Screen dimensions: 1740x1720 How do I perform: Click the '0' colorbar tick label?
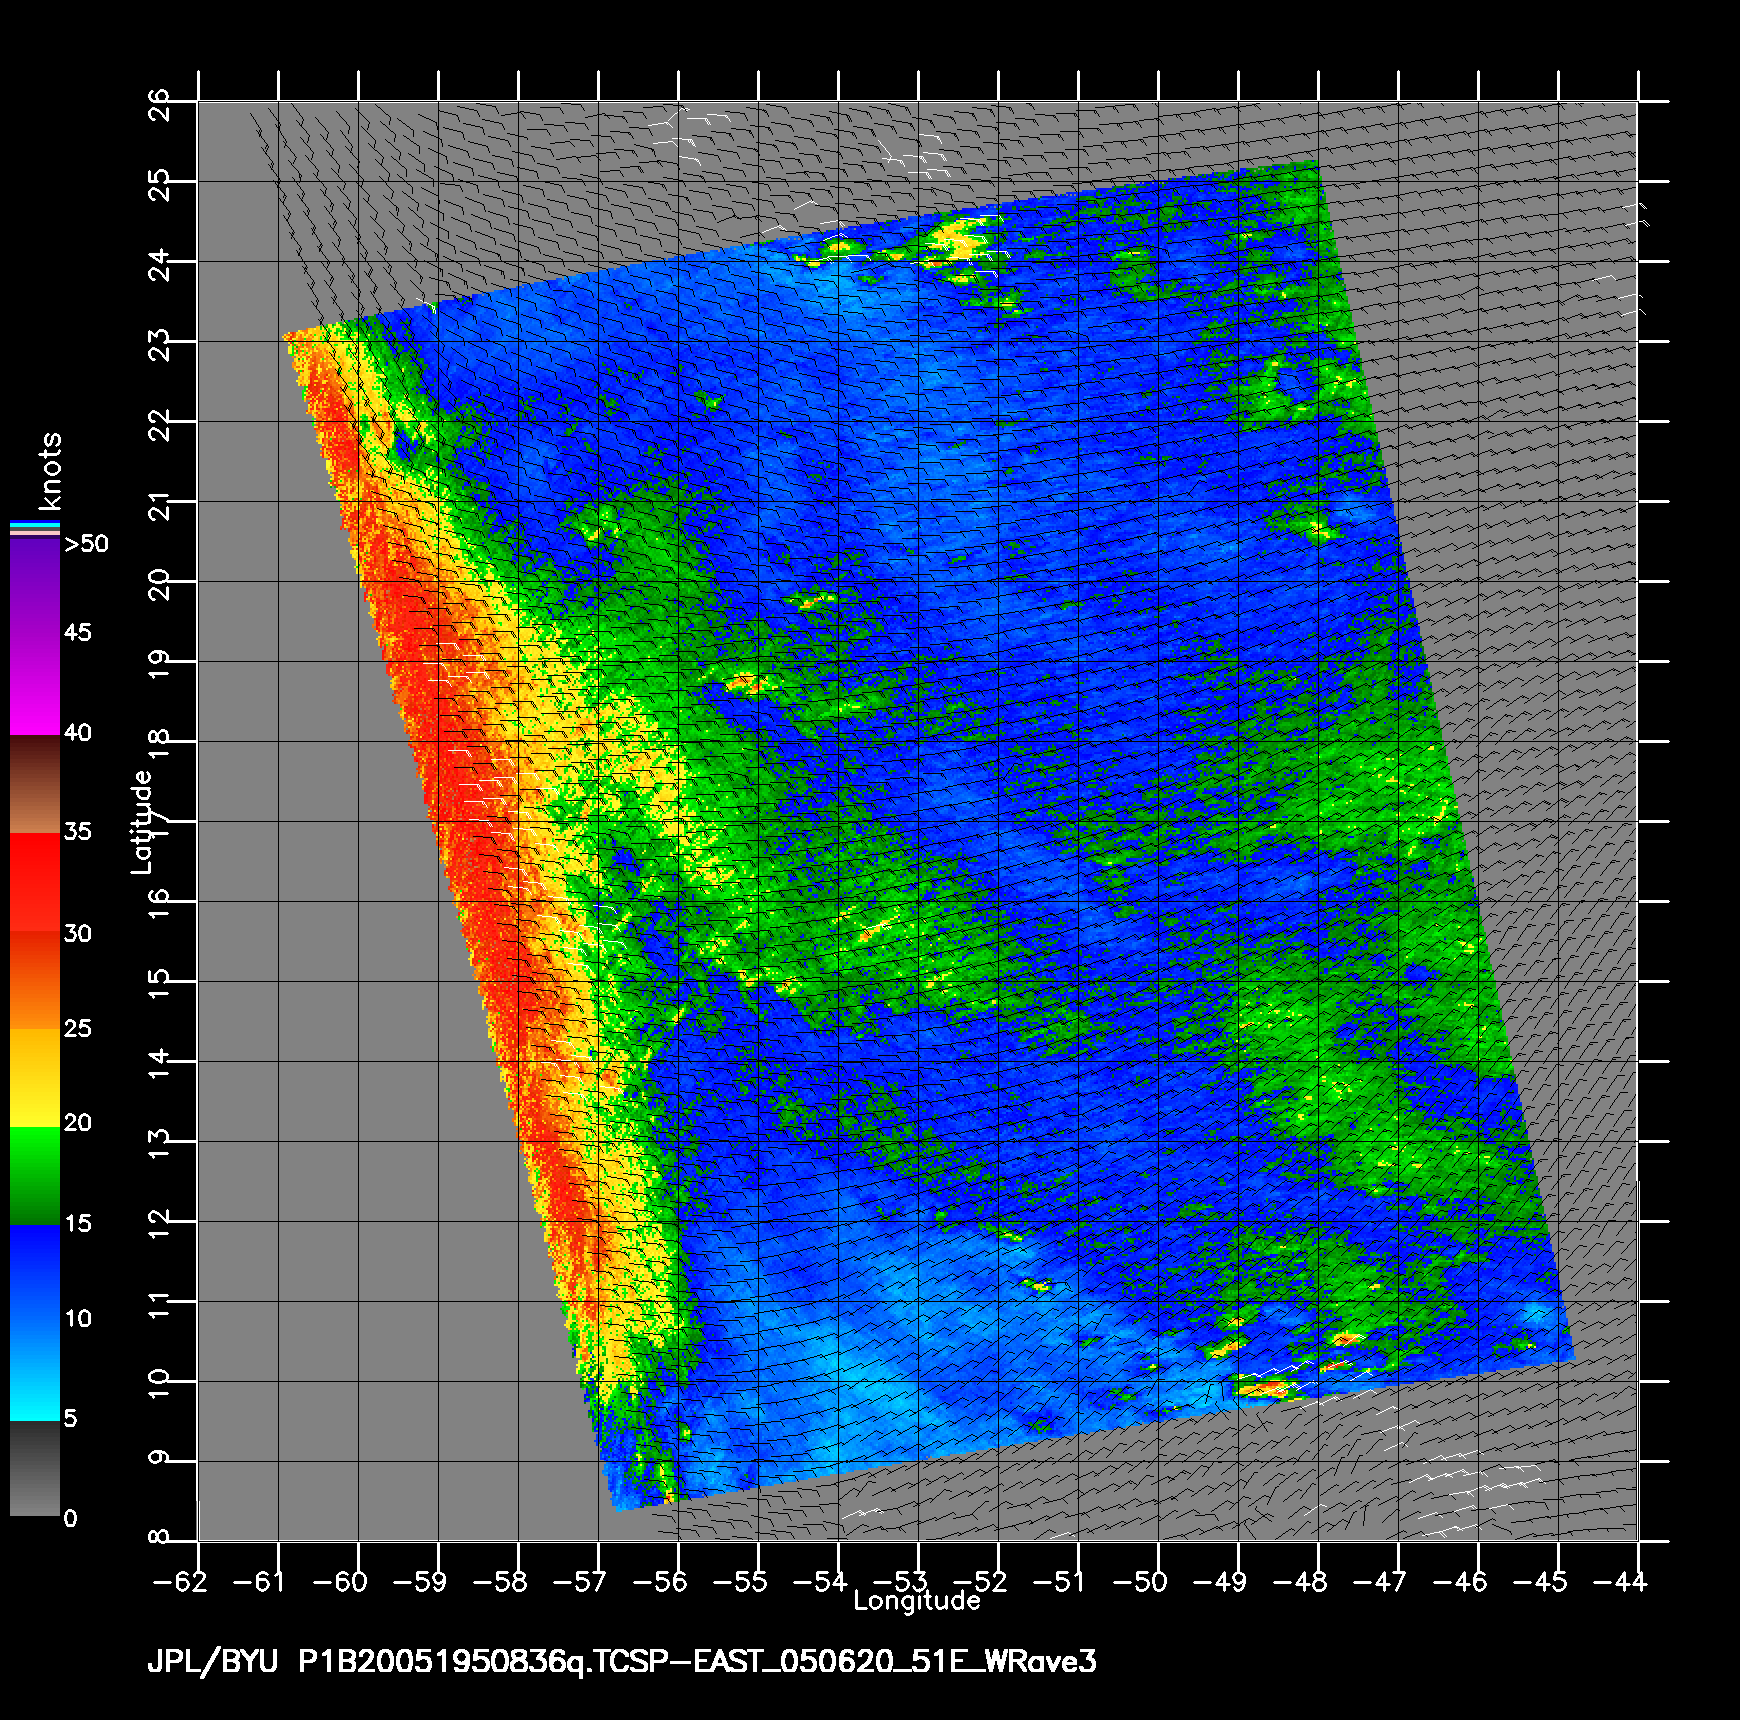[70, 1519]
